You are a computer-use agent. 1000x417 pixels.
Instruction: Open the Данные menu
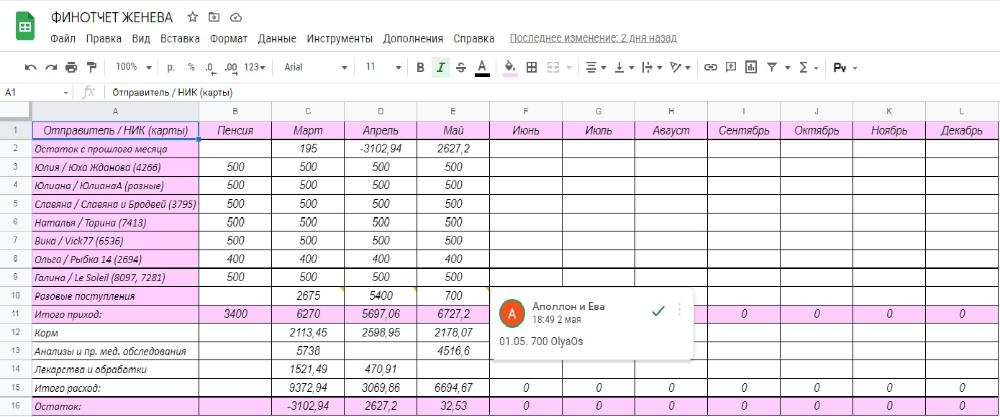pos(276,39)
